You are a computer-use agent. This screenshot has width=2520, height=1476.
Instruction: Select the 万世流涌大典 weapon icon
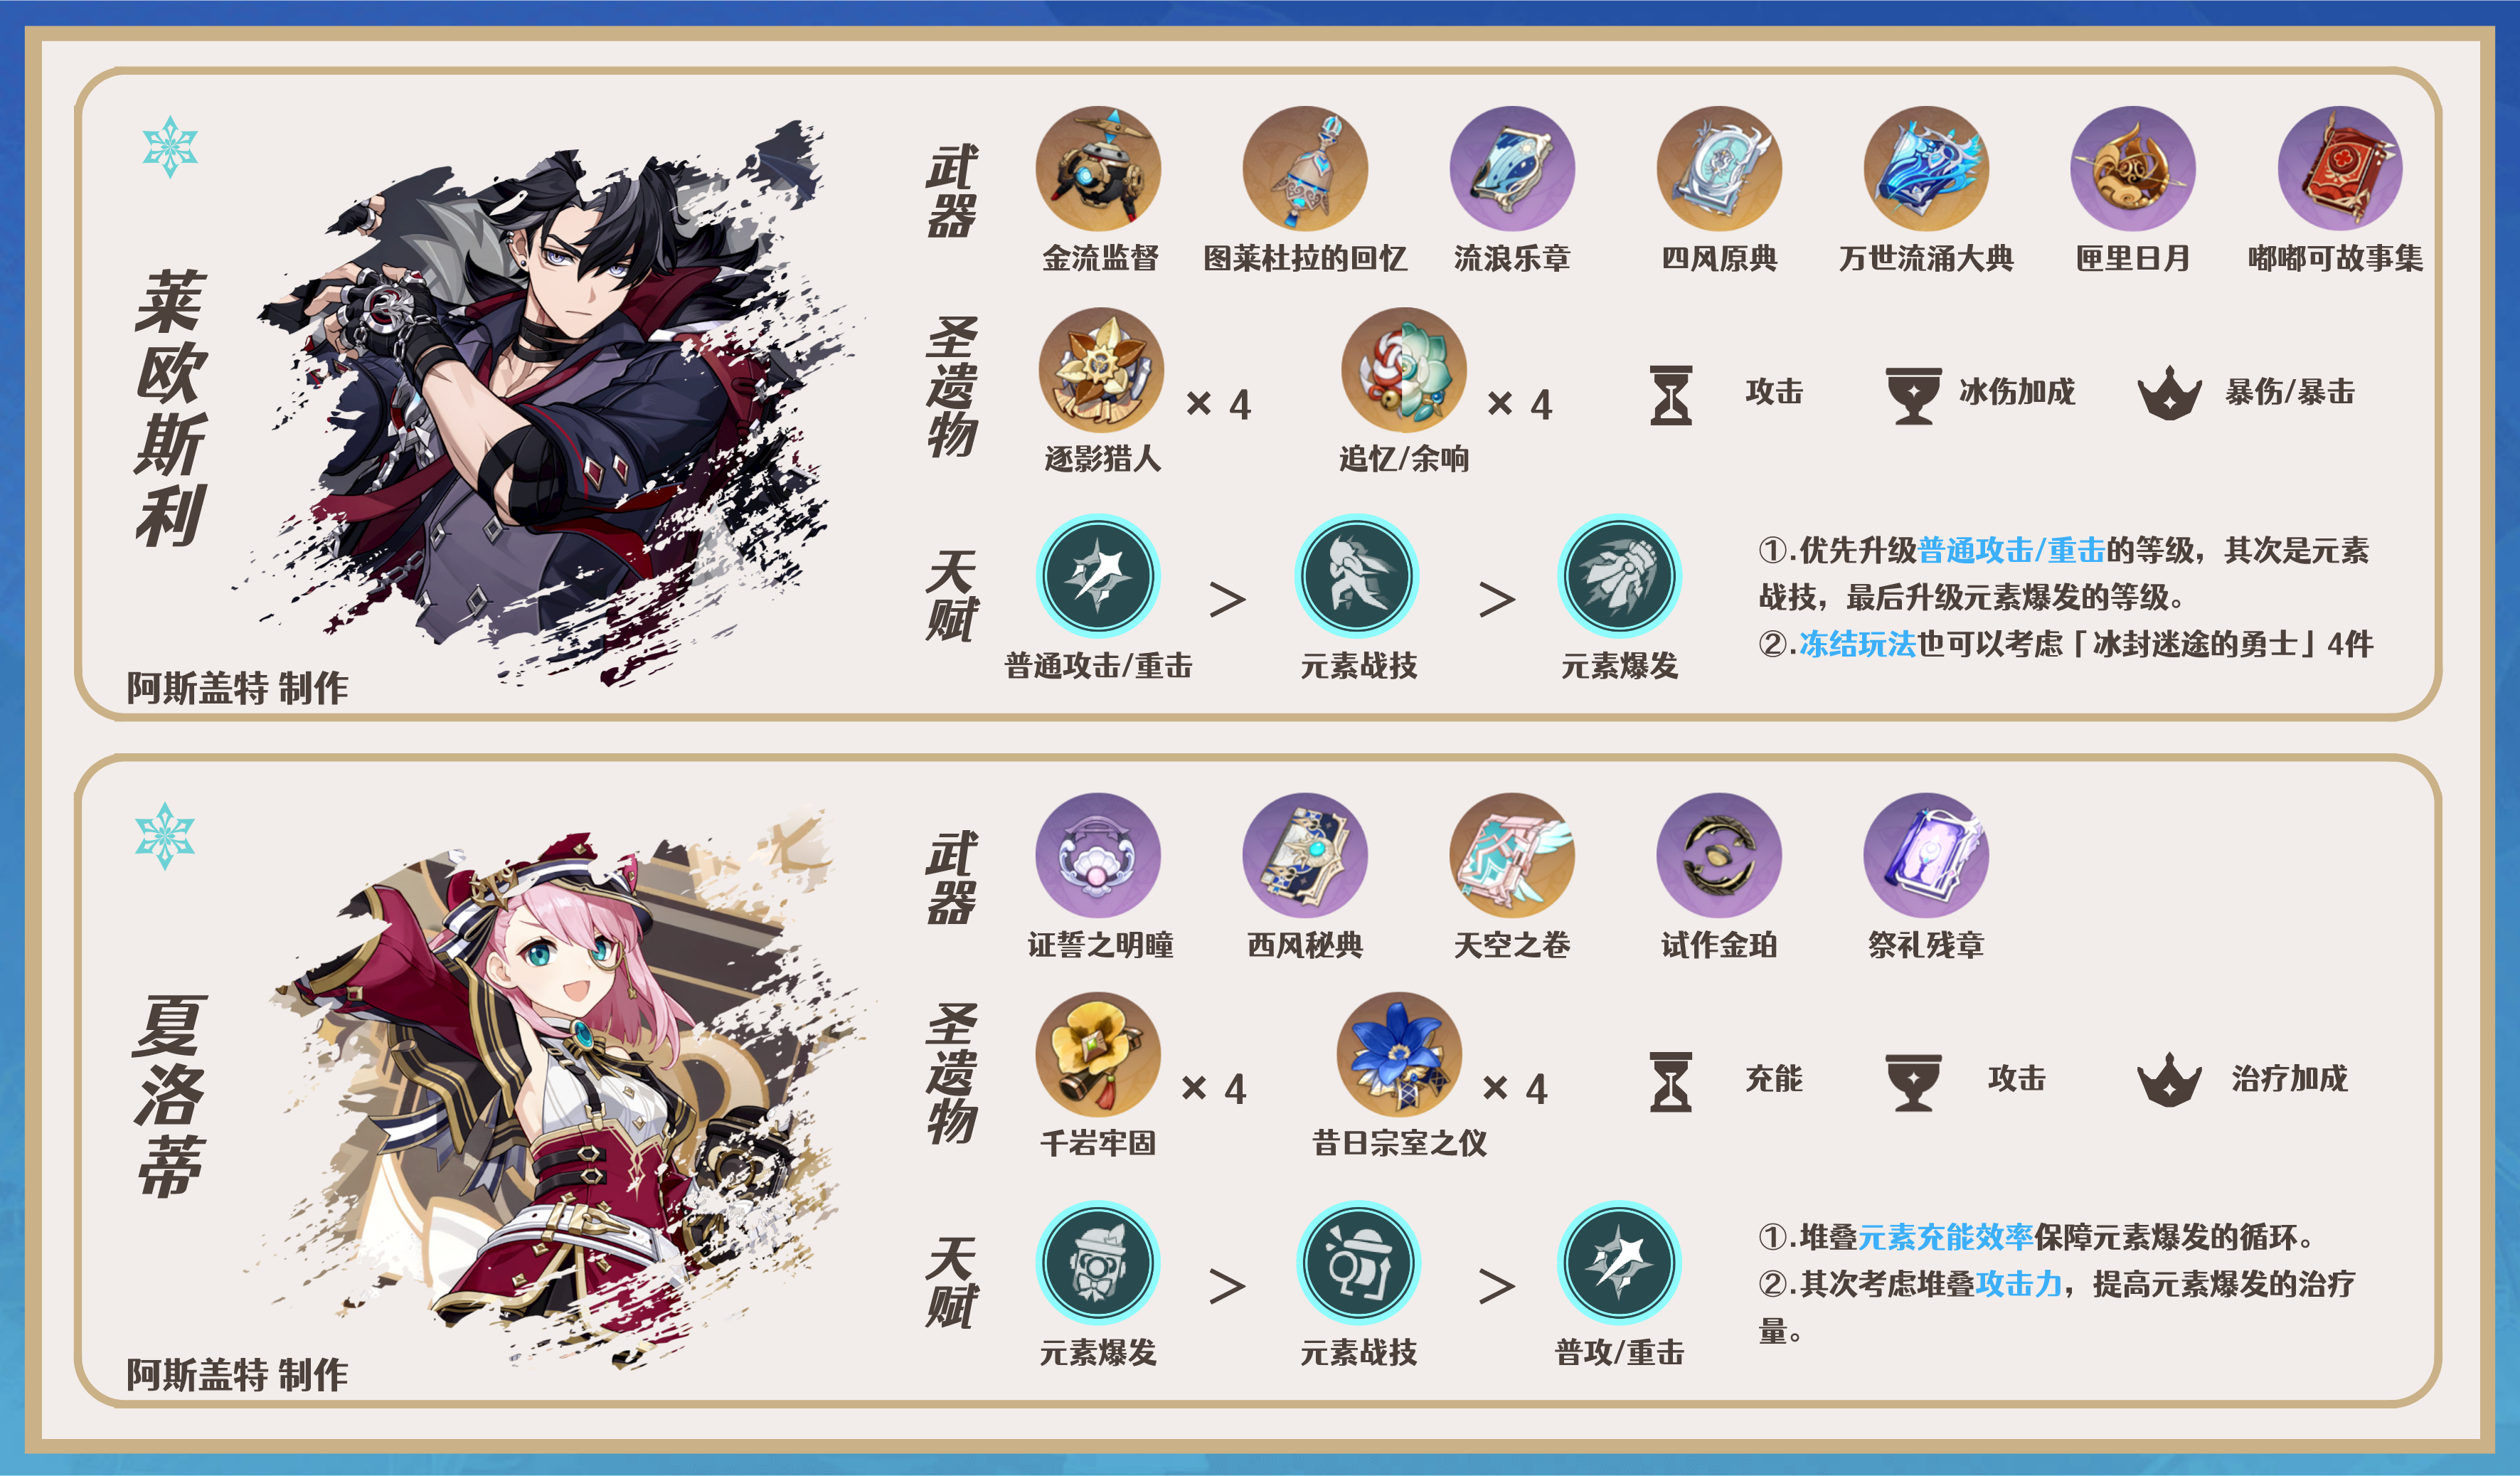pos(1926,168)
